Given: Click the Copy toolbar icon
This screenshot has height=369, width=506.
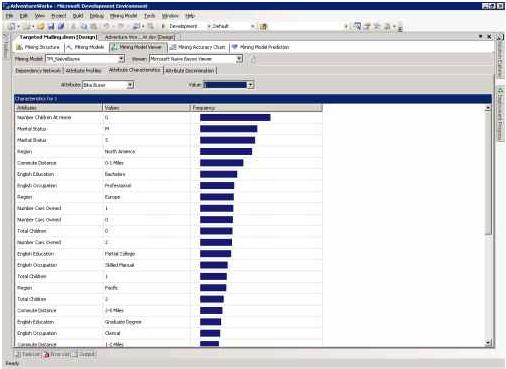Looking at the screenshot, I should (x=84, y=26).
